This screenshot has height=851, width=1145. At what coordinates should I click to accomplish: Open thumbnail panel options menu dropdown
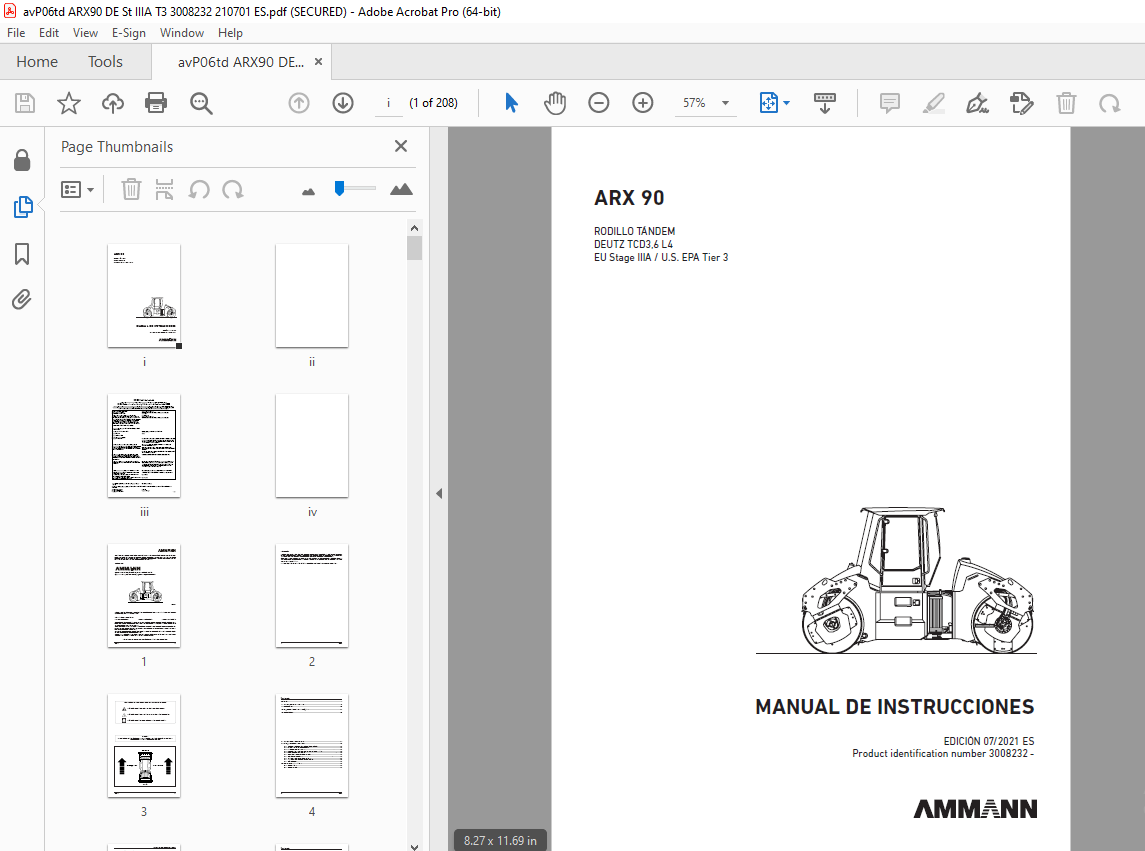[77, 190]
